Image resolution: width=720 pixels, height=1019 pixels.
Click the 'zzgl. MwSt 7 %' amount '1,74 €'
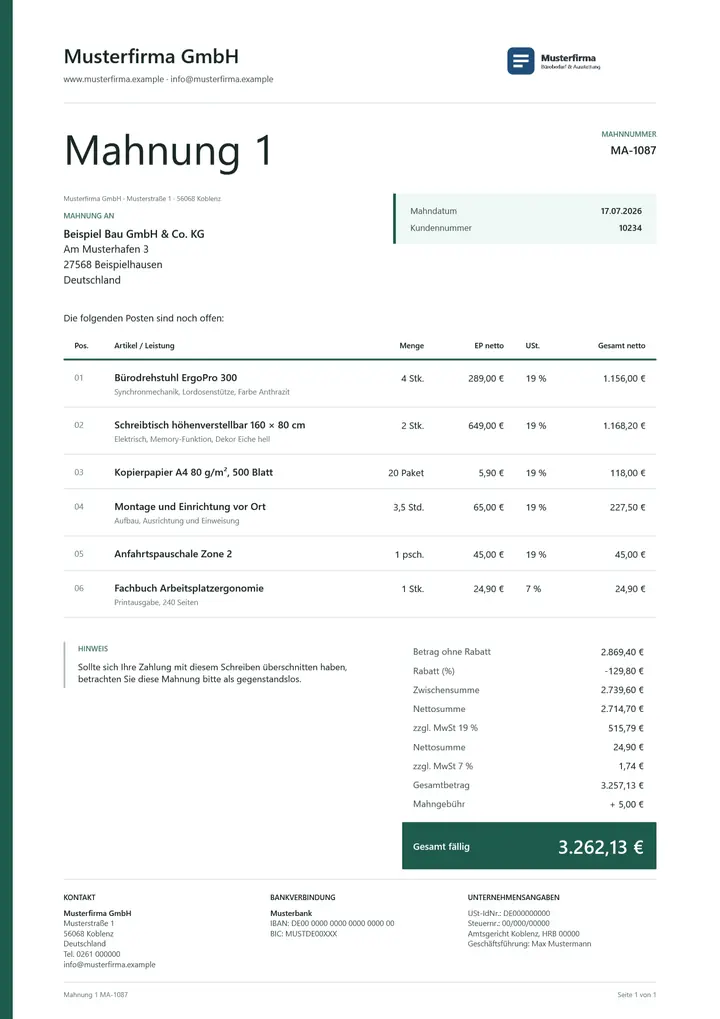point(631,766)
